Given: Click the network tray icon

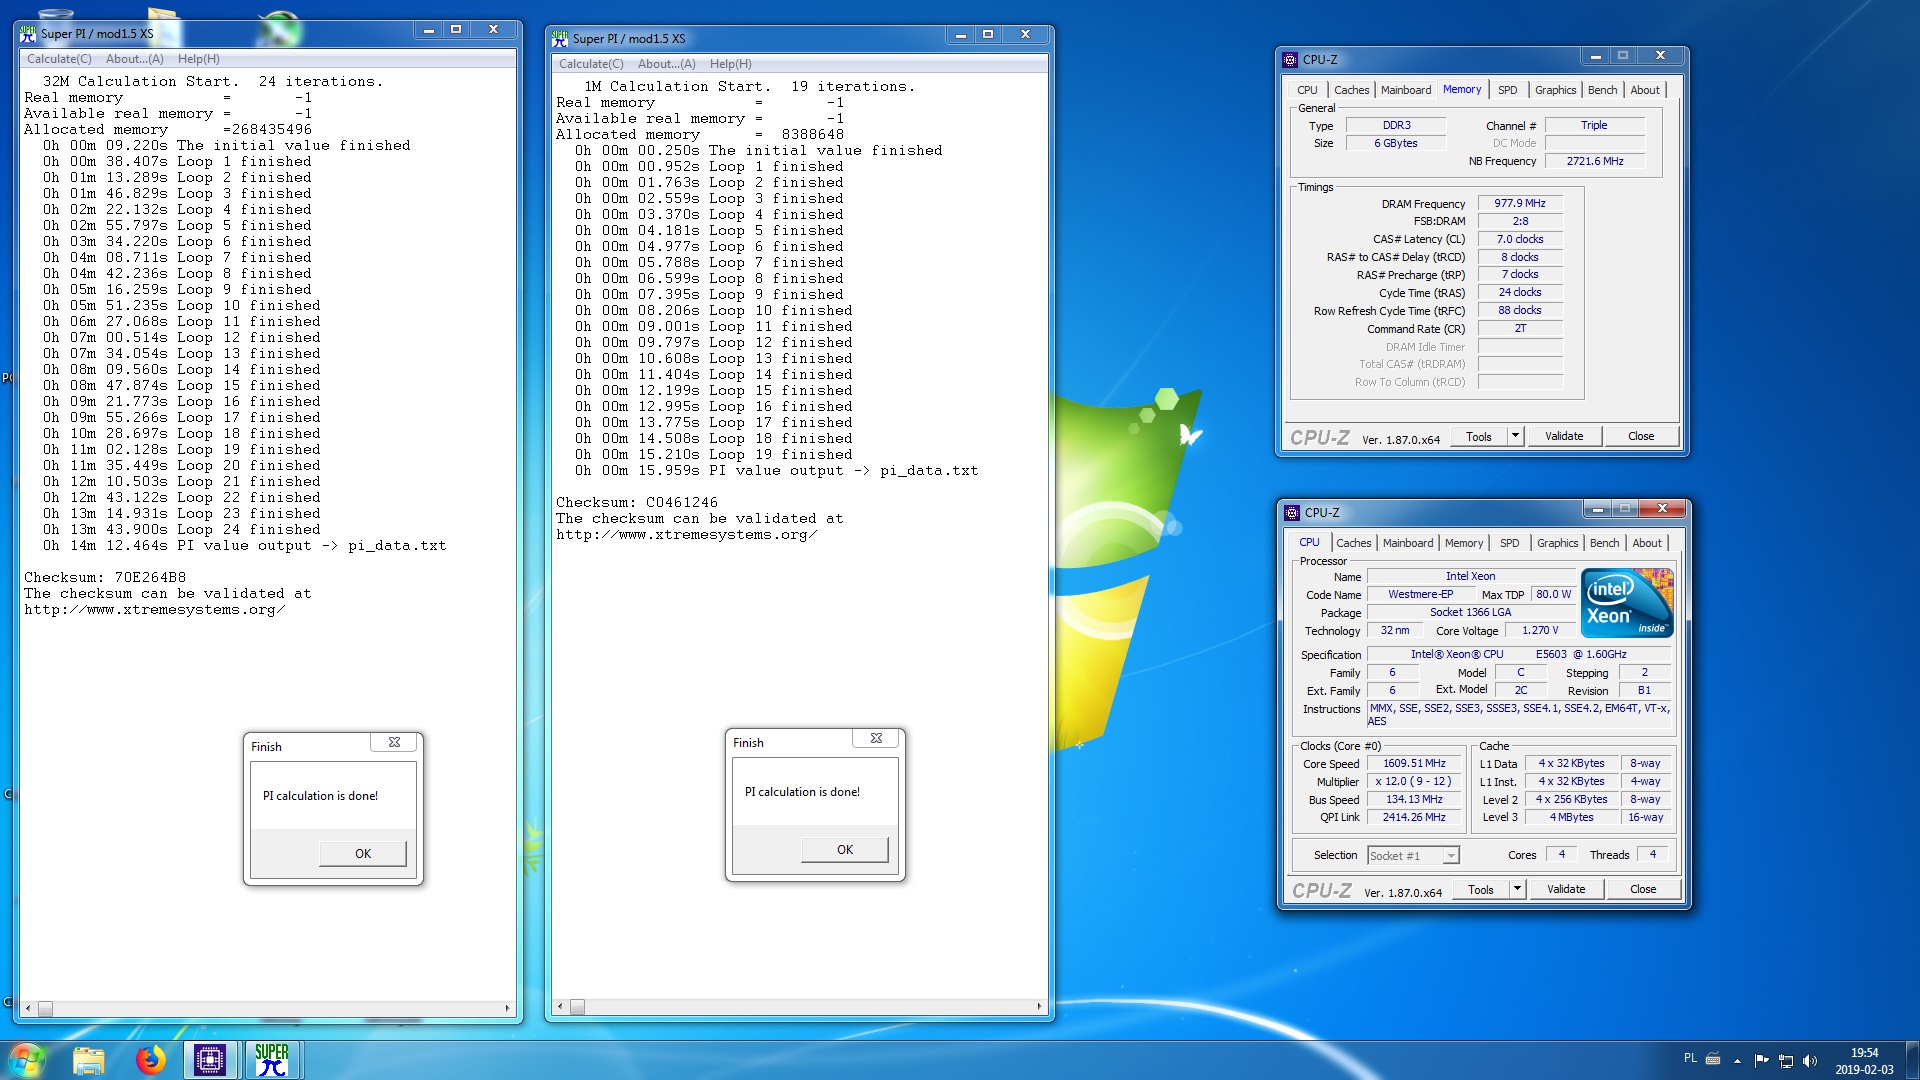Looking at the screenshot, I should point(1785,1061).
